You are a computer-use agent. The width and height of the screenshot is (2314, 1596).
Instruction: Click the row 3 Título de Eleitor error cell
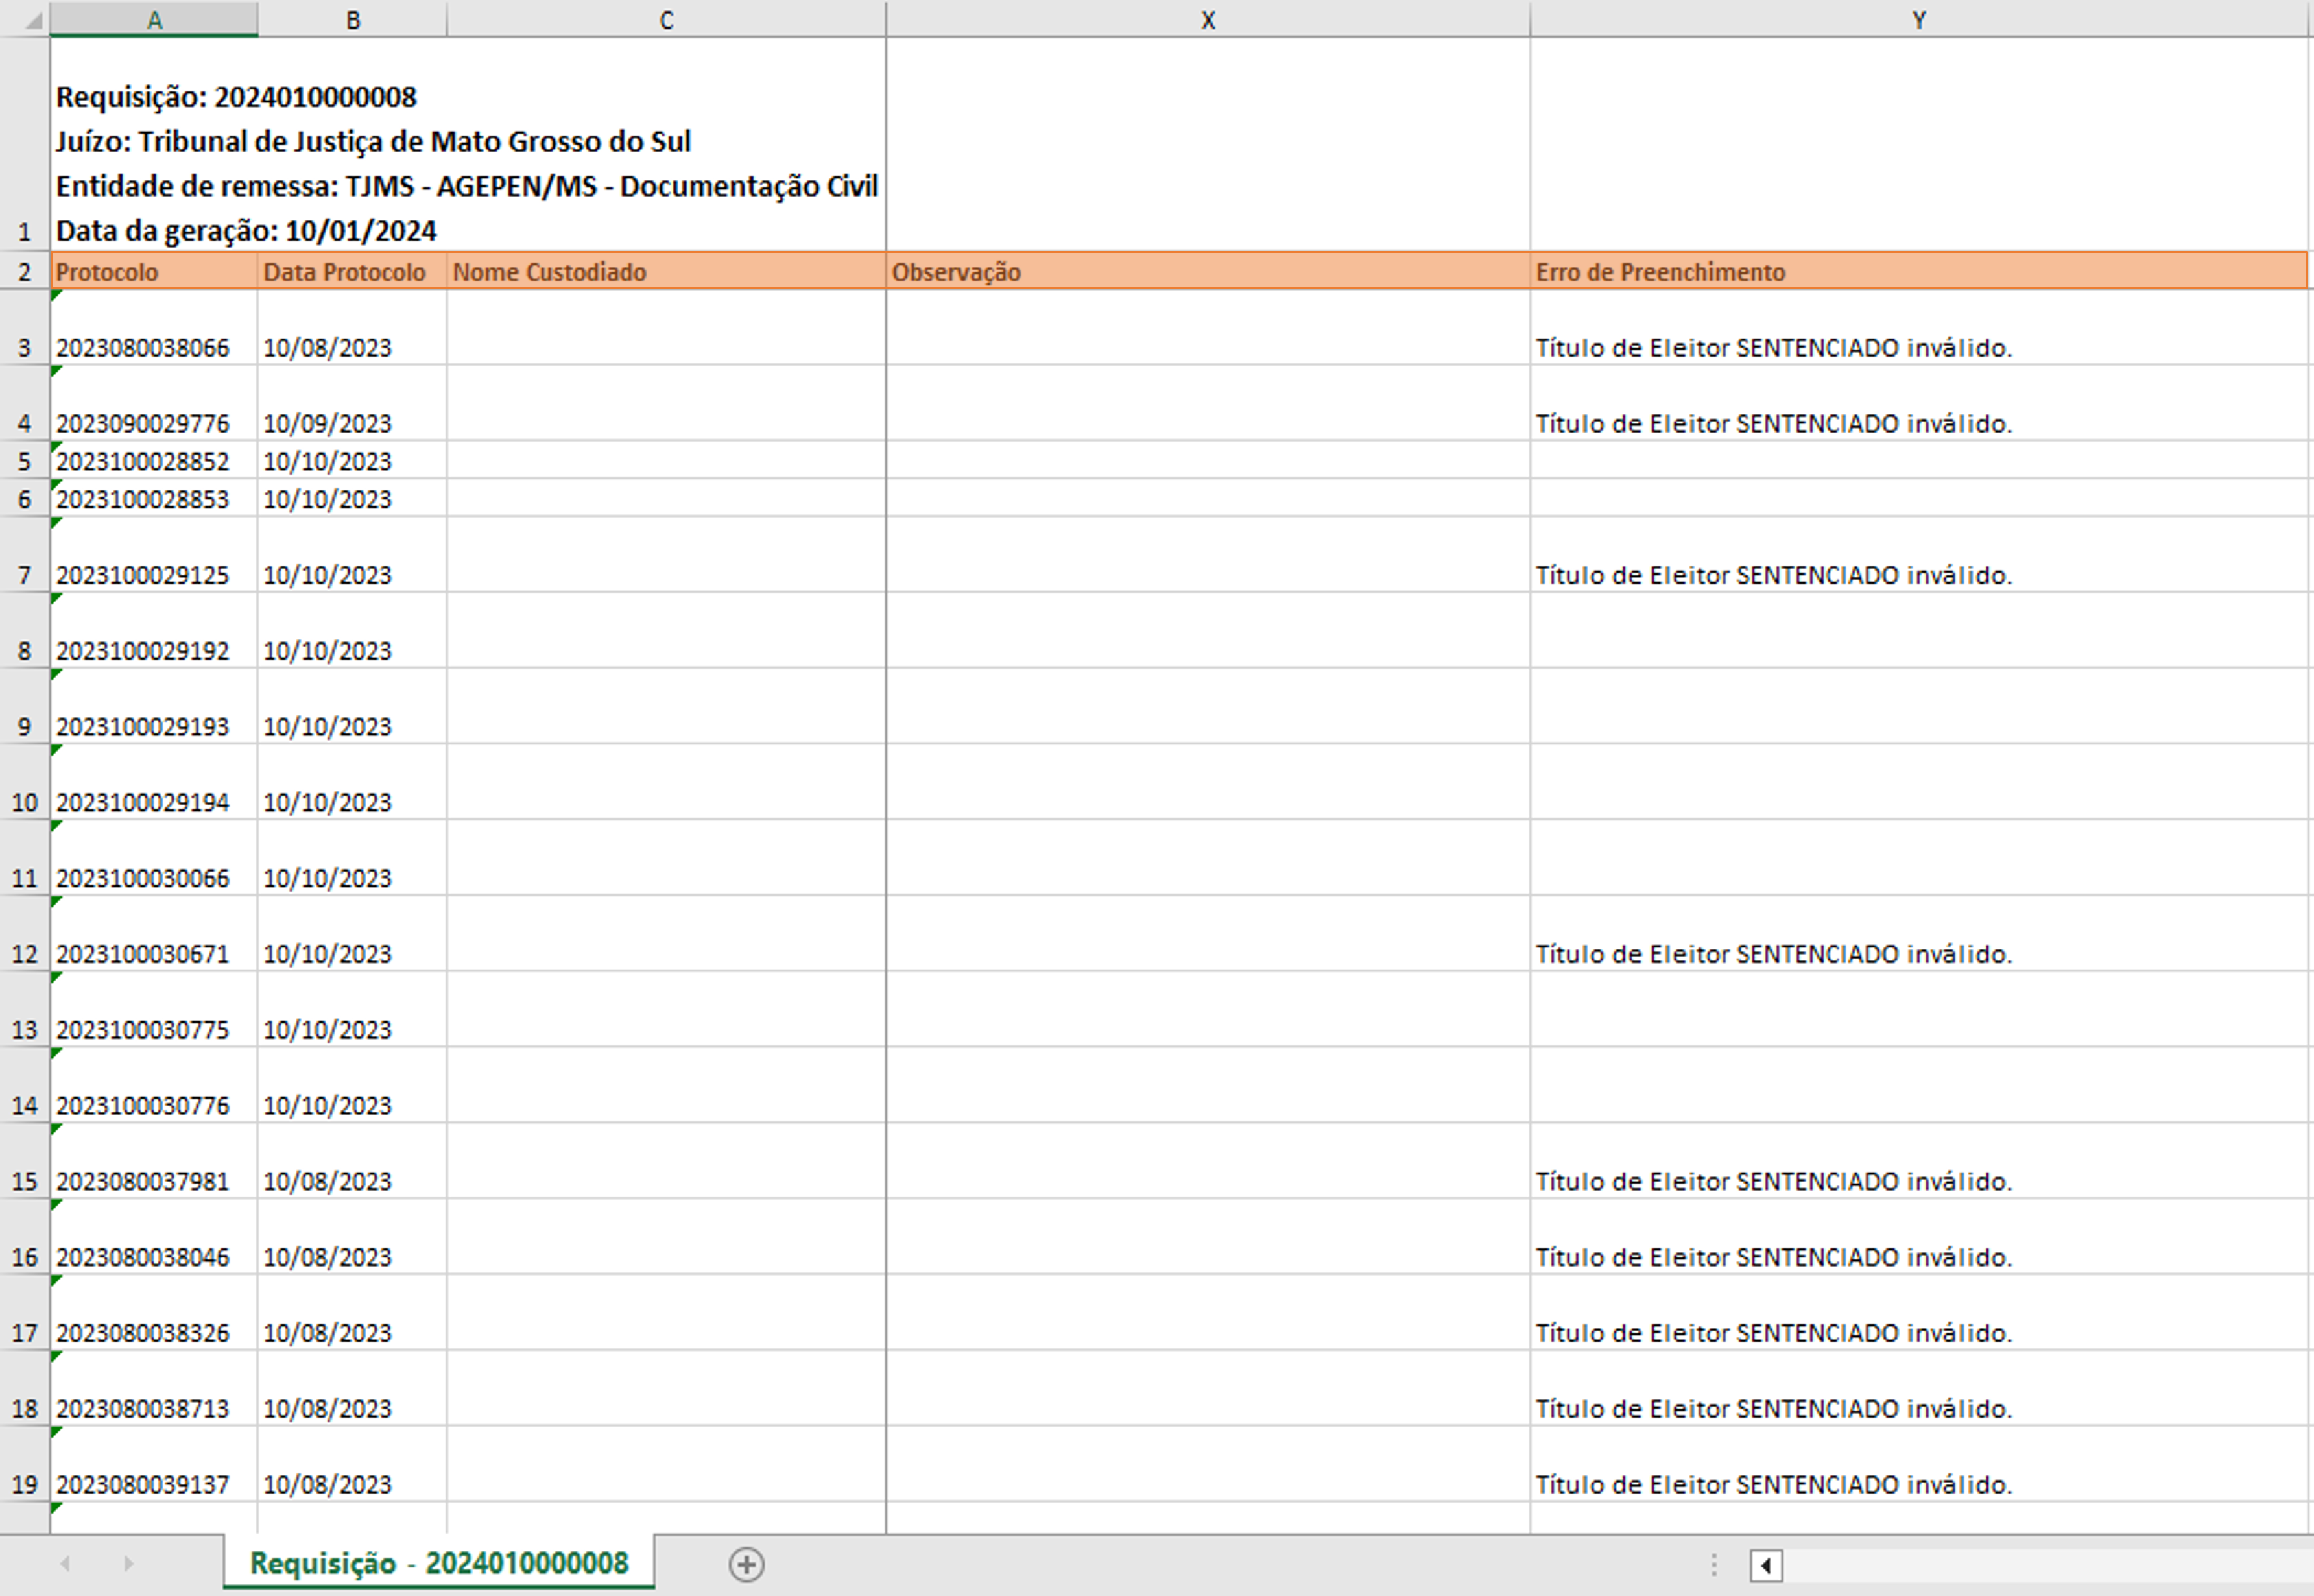1919,327
